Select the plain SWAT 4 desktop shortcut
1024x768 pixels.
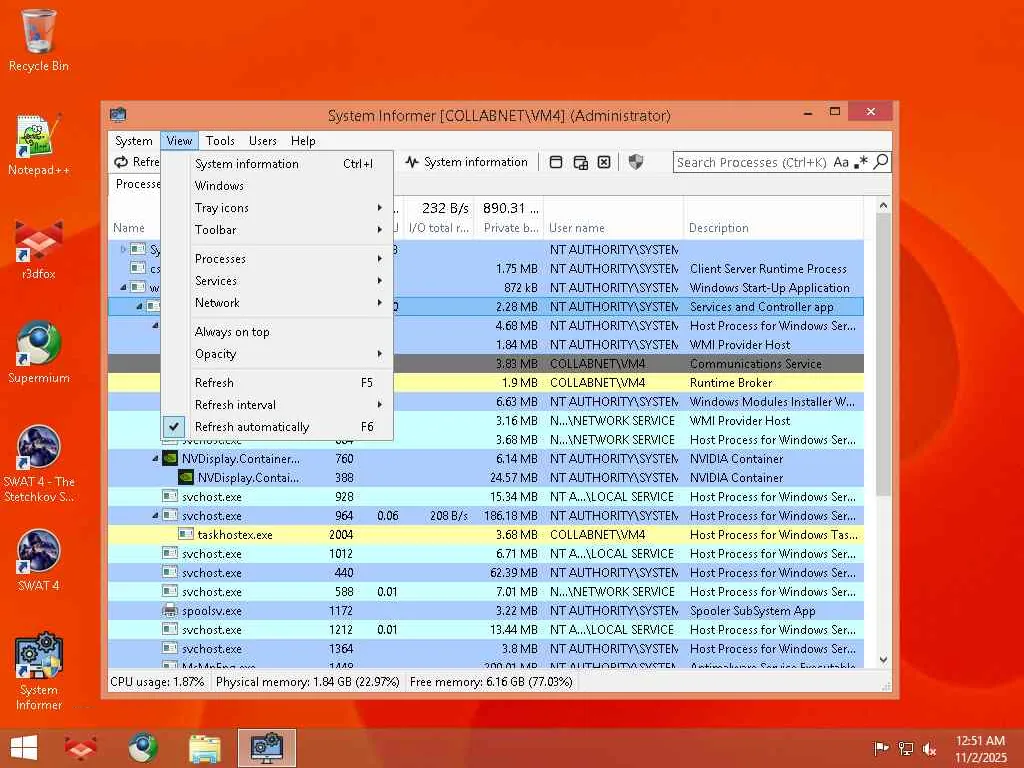click(39, 560)
